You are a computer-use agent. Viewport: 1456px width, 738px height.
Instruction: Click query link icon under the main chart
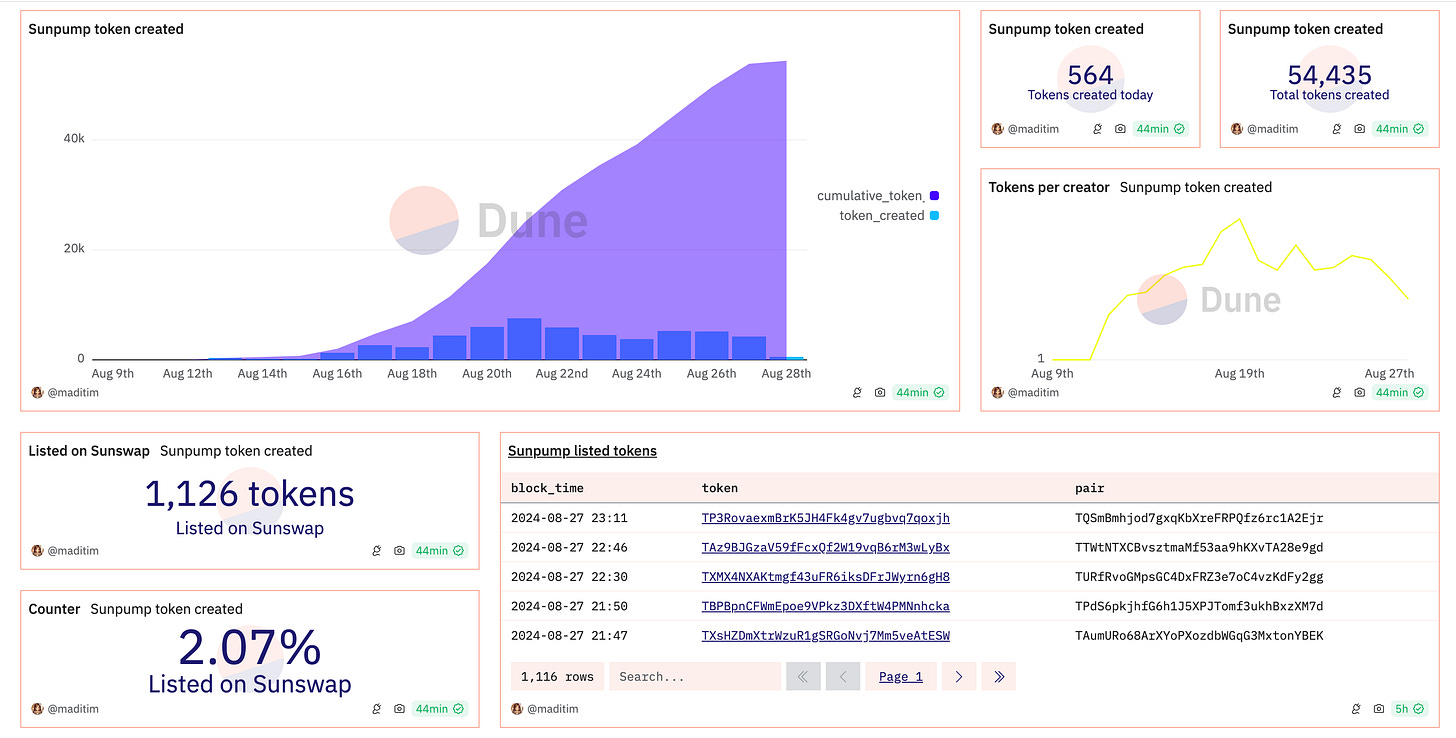click(857, 393)
